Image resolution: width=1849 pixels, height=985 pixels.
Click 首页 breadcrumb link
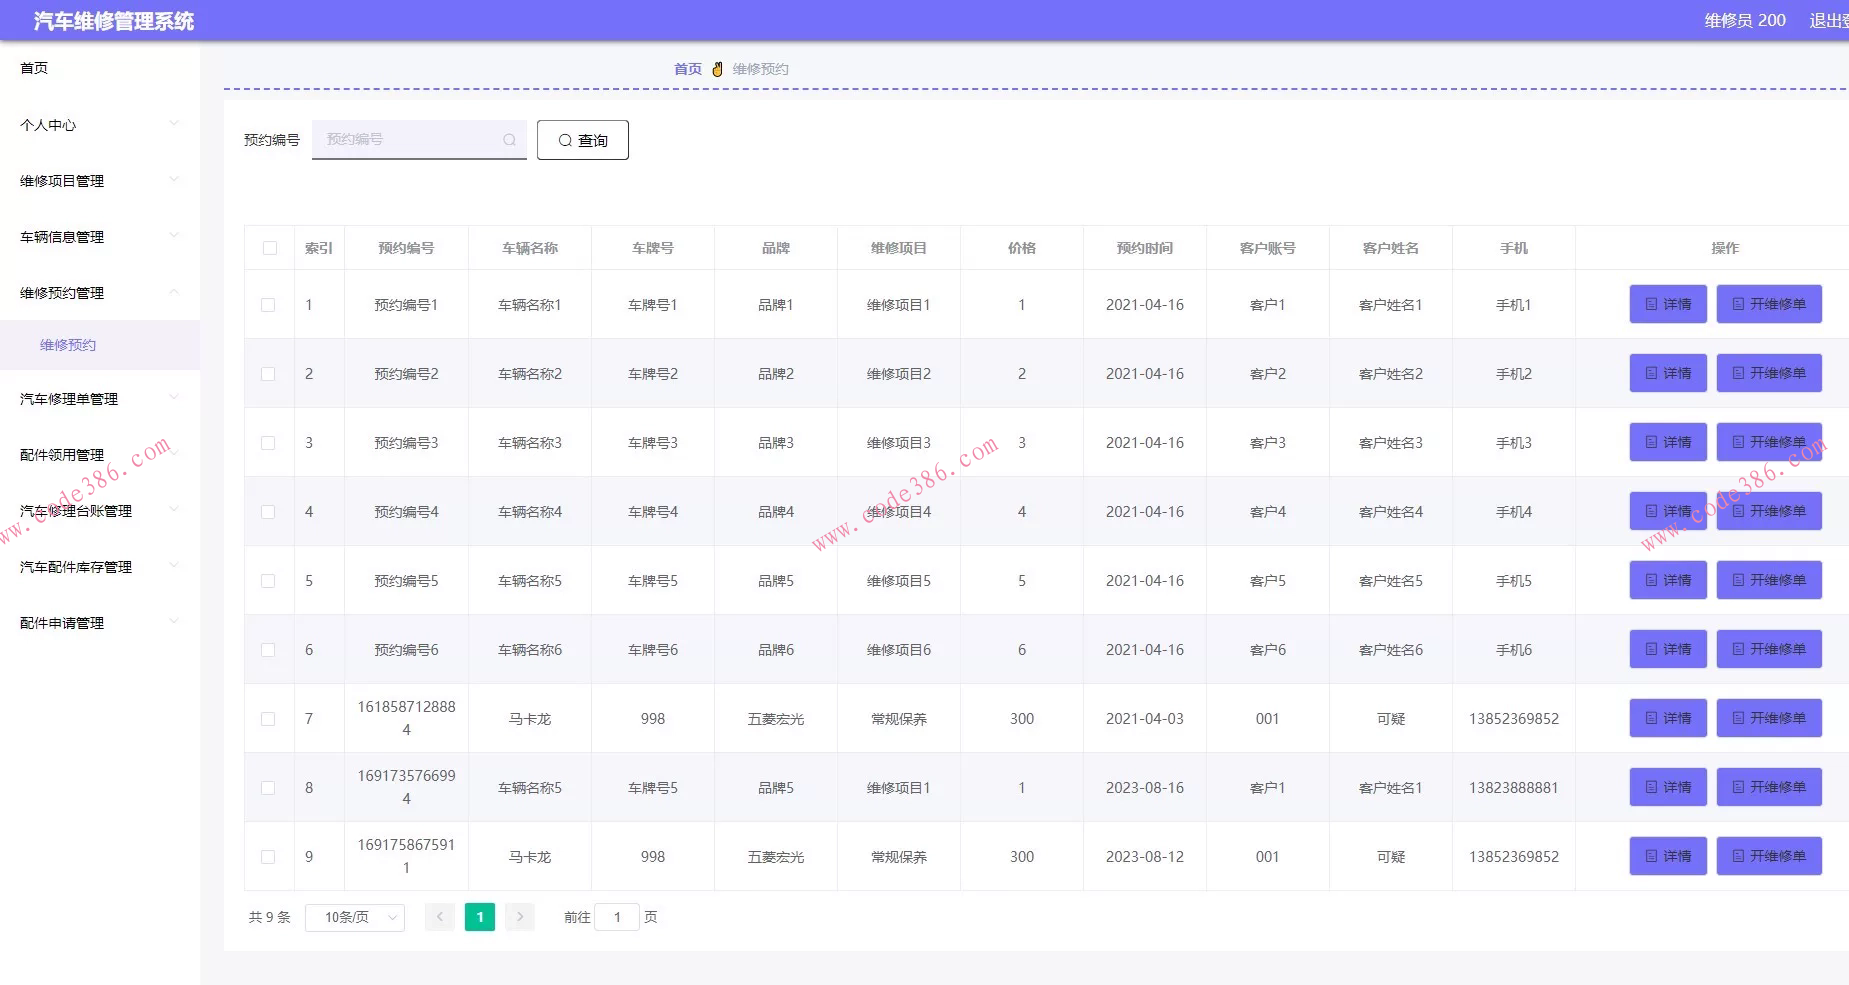tap(687, 69)
